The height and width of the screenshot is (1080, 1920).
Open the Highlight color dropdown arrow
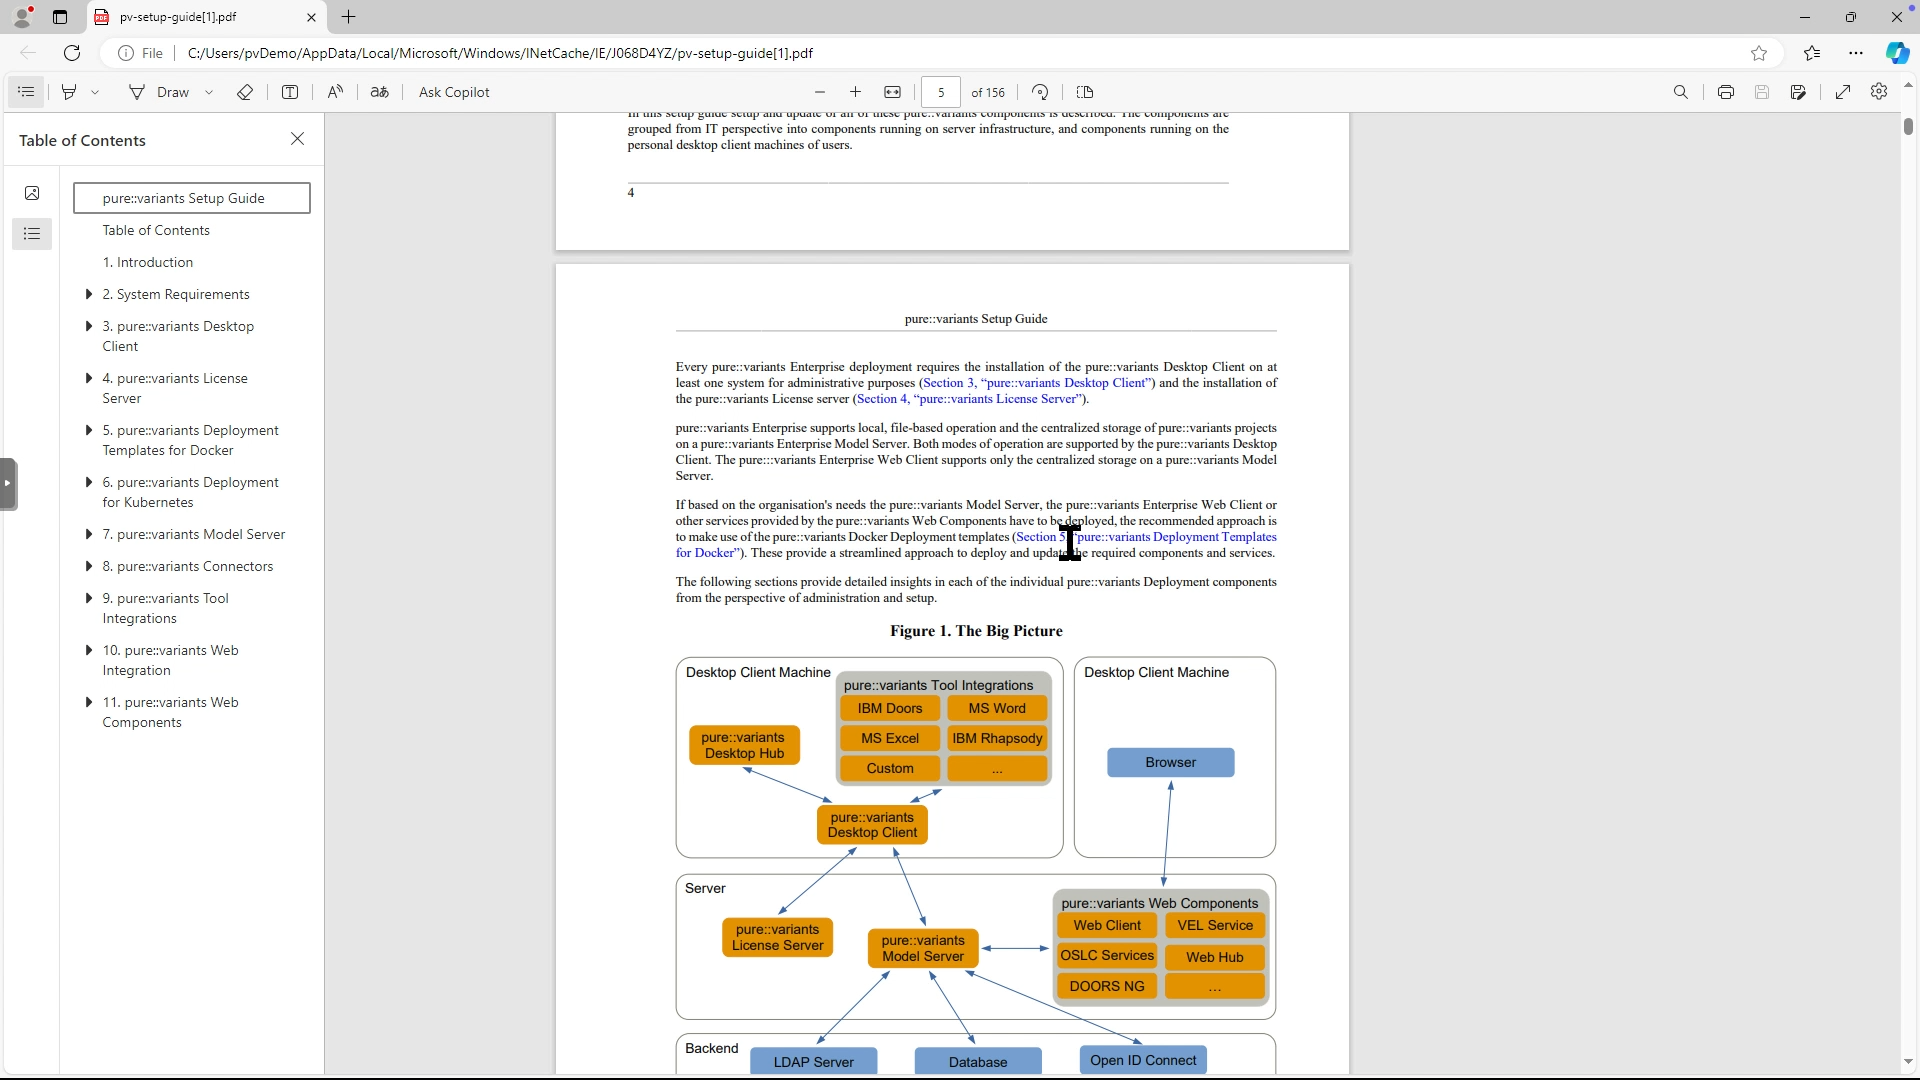pyautogui.click(x=95, y=92)
